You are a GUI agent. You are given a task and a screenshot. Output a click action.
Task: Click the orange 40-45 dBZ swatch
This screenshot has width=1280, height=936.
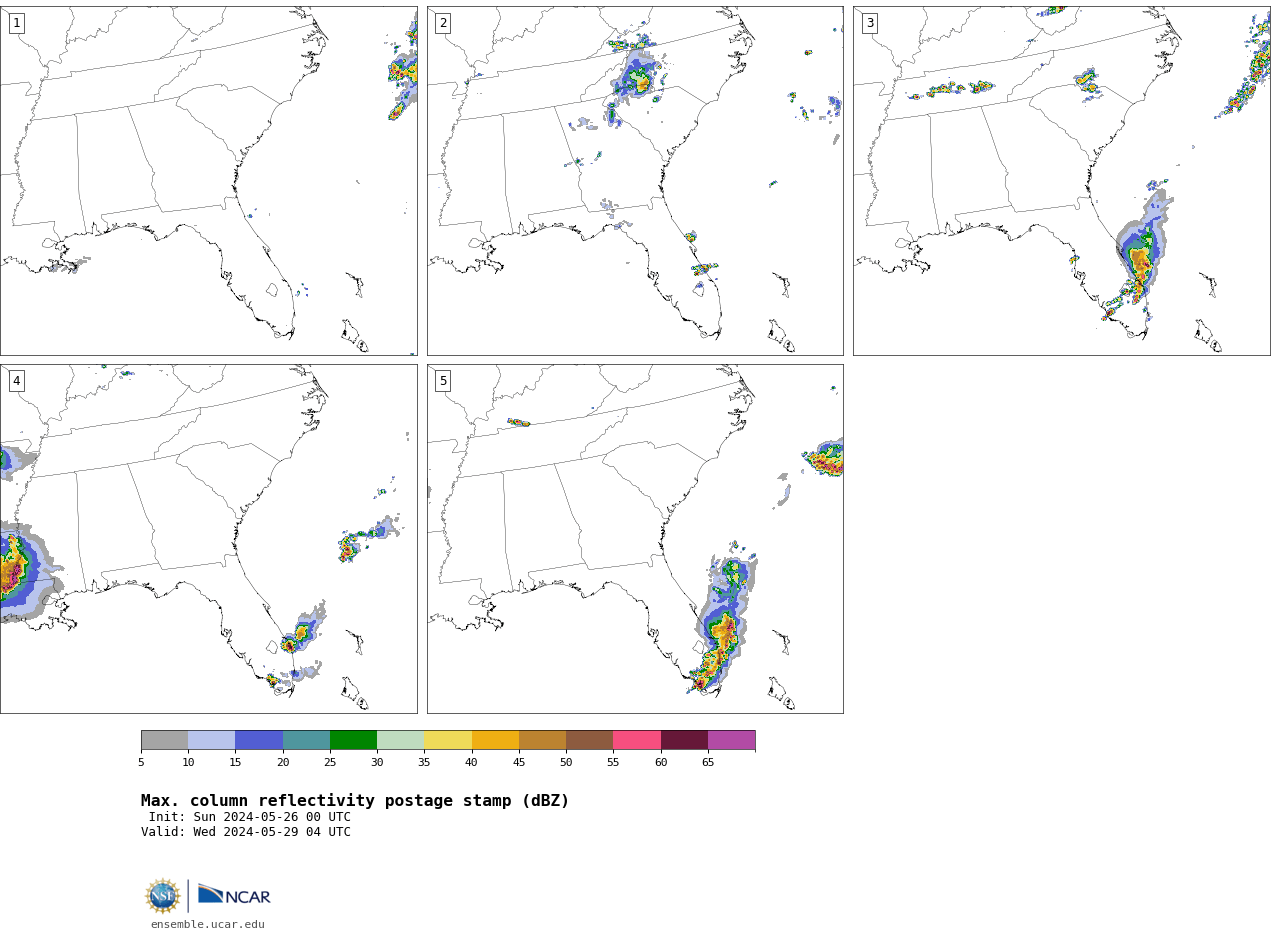tap(495, 740)
